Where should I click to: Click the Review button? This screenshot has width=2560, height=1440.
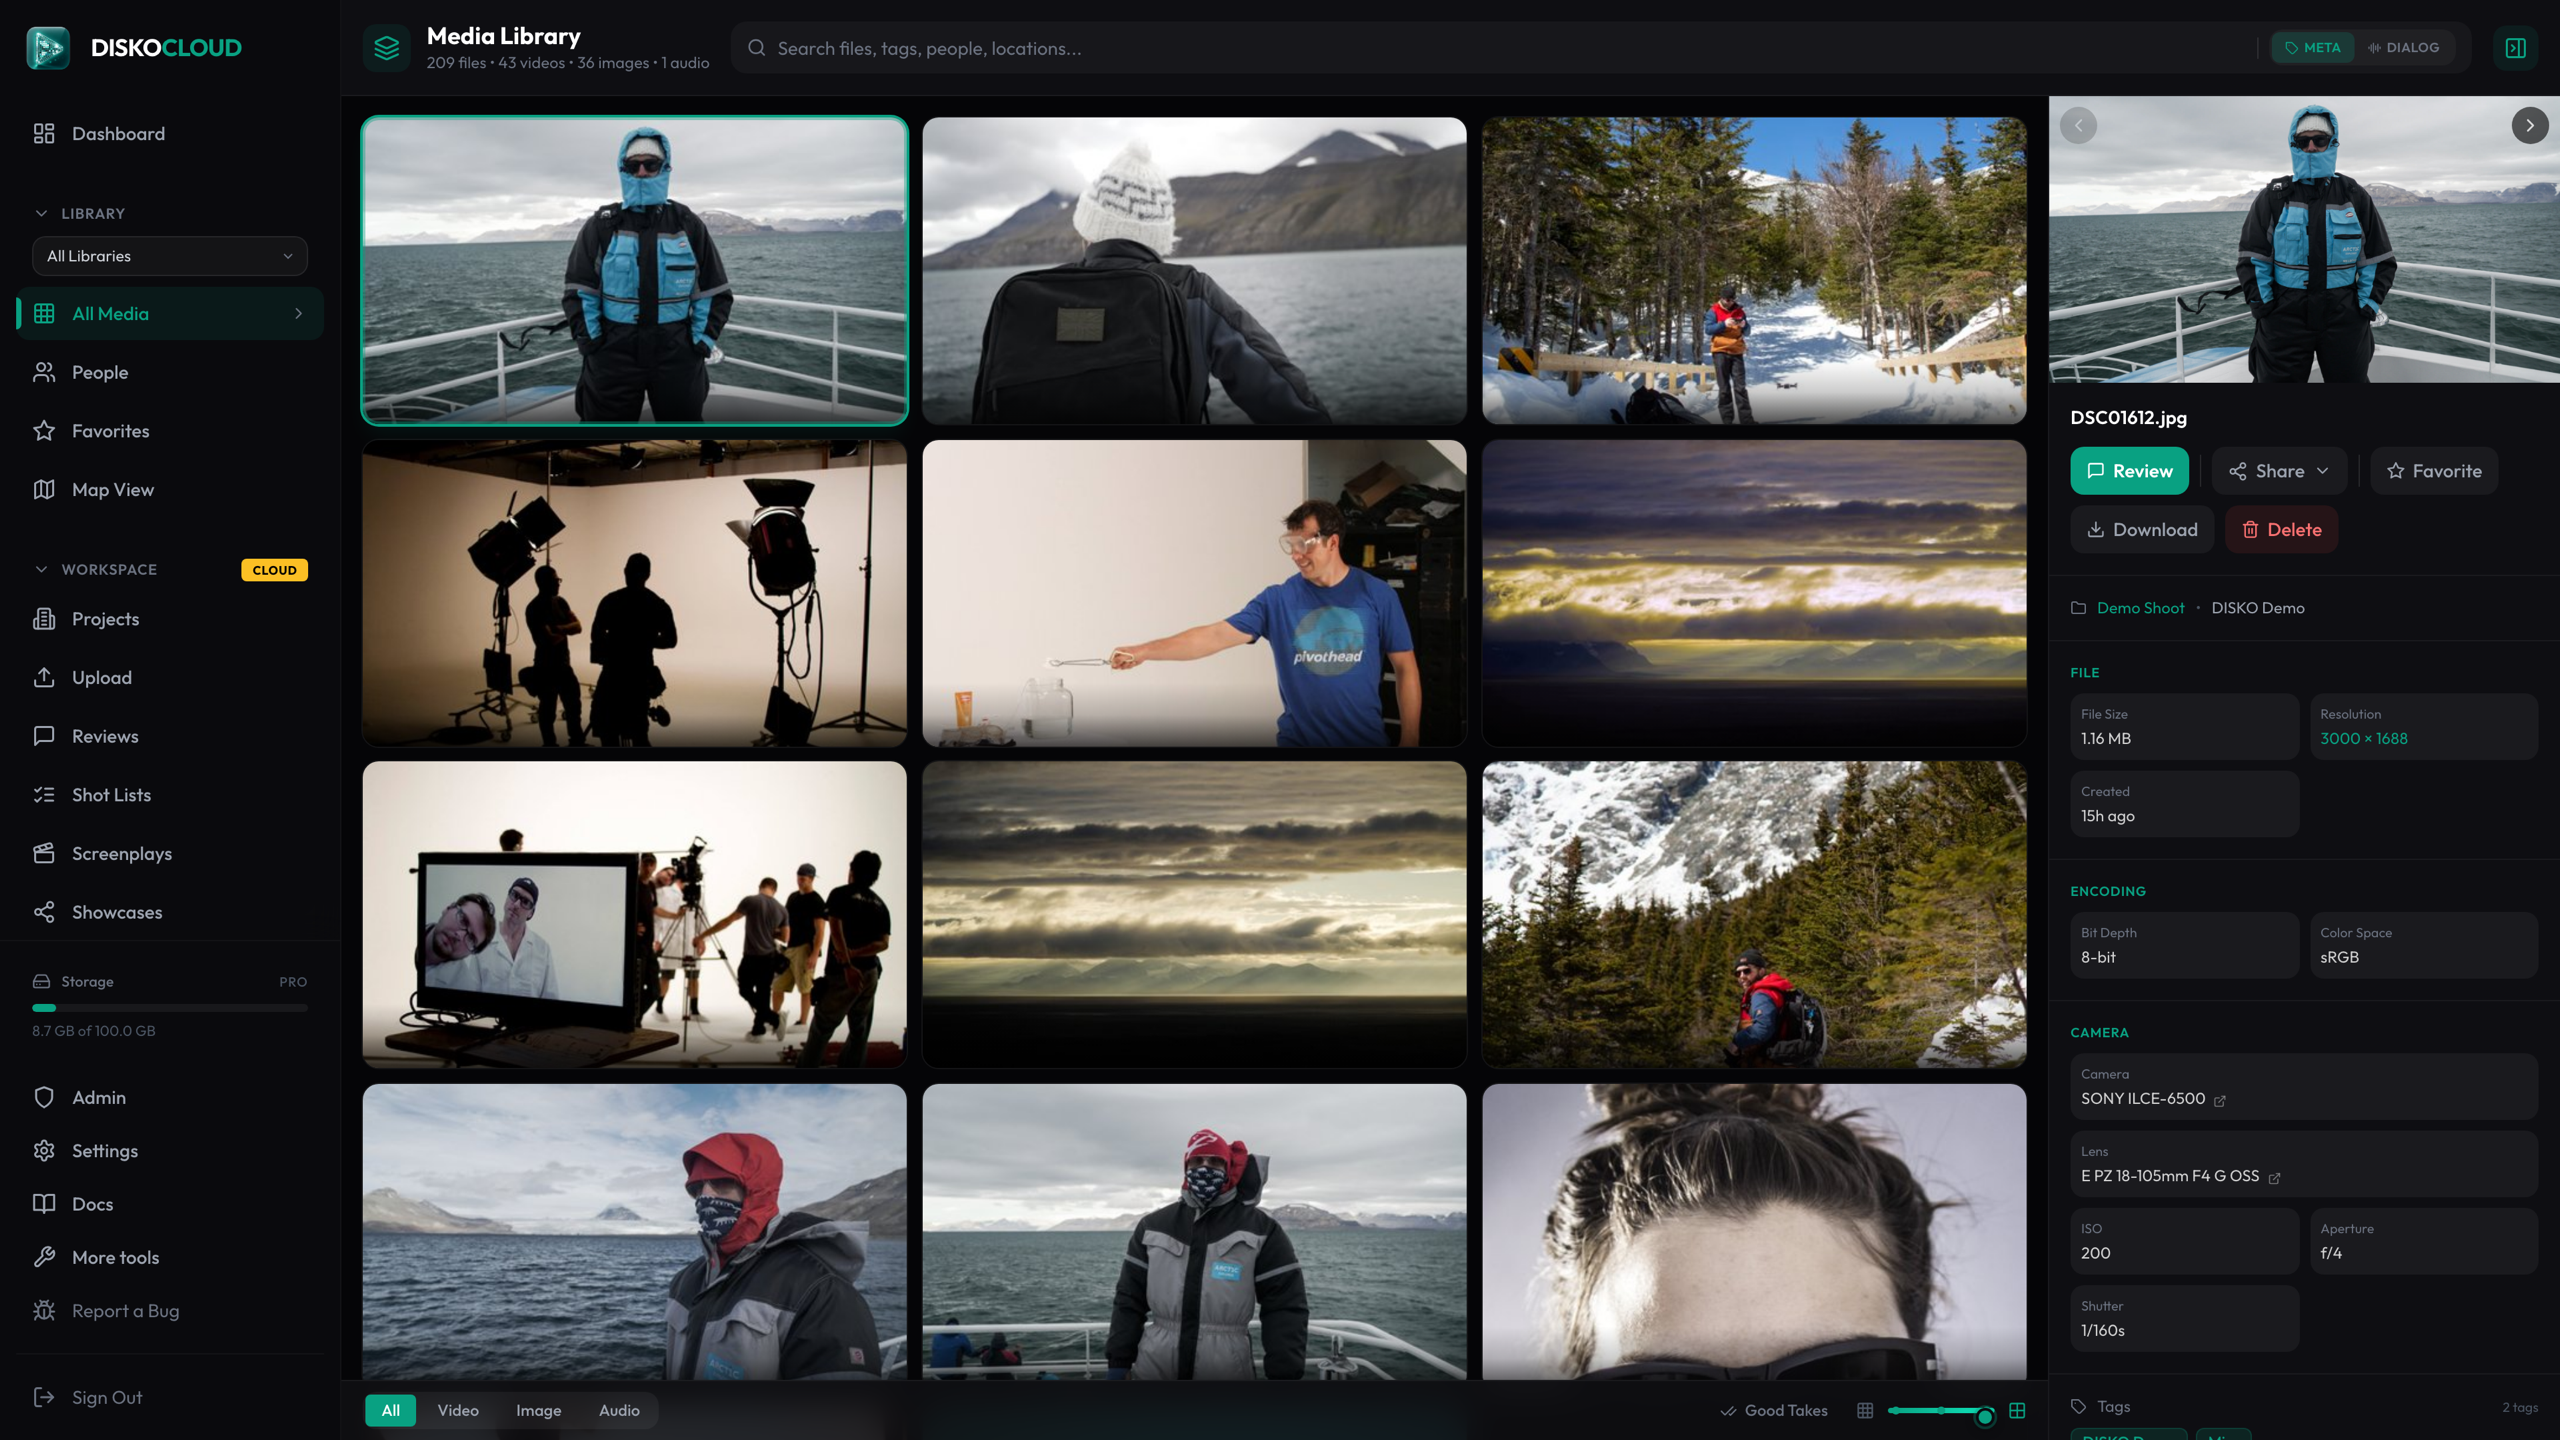pyautogui.click(x=2129, y=471)
